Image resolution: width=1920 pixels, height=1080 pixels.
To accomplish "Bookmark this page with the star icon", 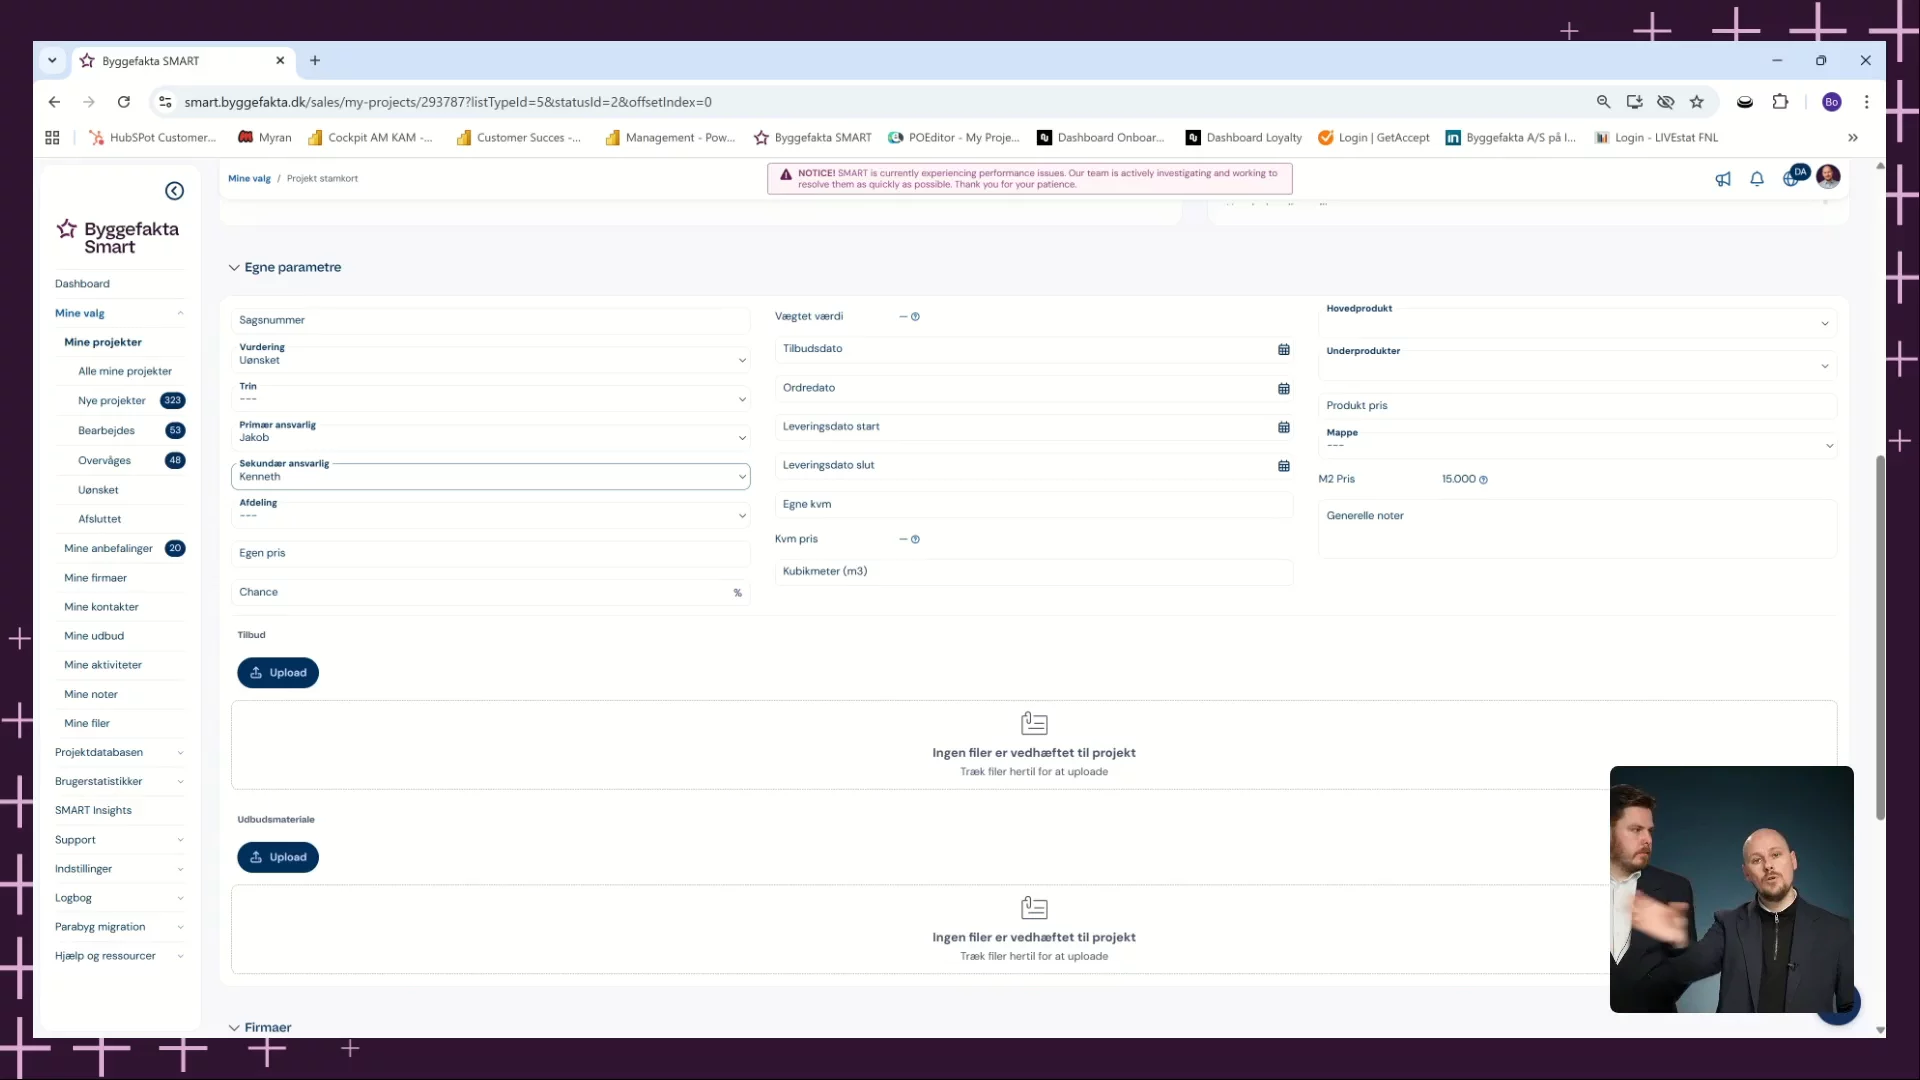I will [1696, 102].
